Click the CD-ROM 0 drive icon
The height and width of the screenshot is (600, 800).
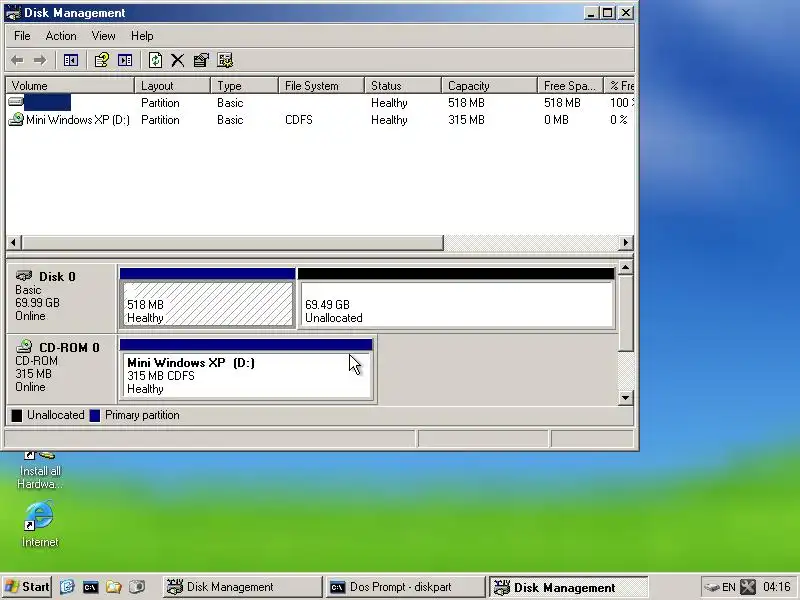point(24,347)
